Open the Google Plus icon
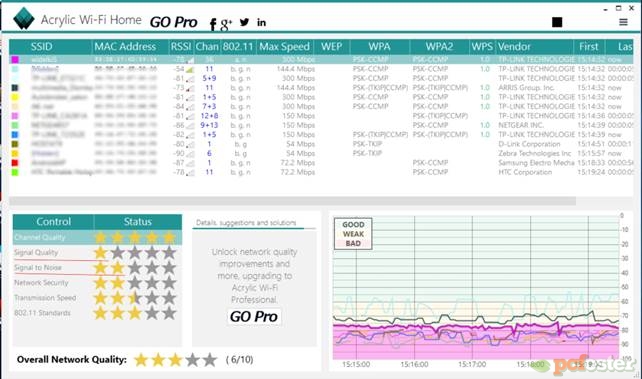Viewport: 642px width, 379px height. [x=226, y=24]
